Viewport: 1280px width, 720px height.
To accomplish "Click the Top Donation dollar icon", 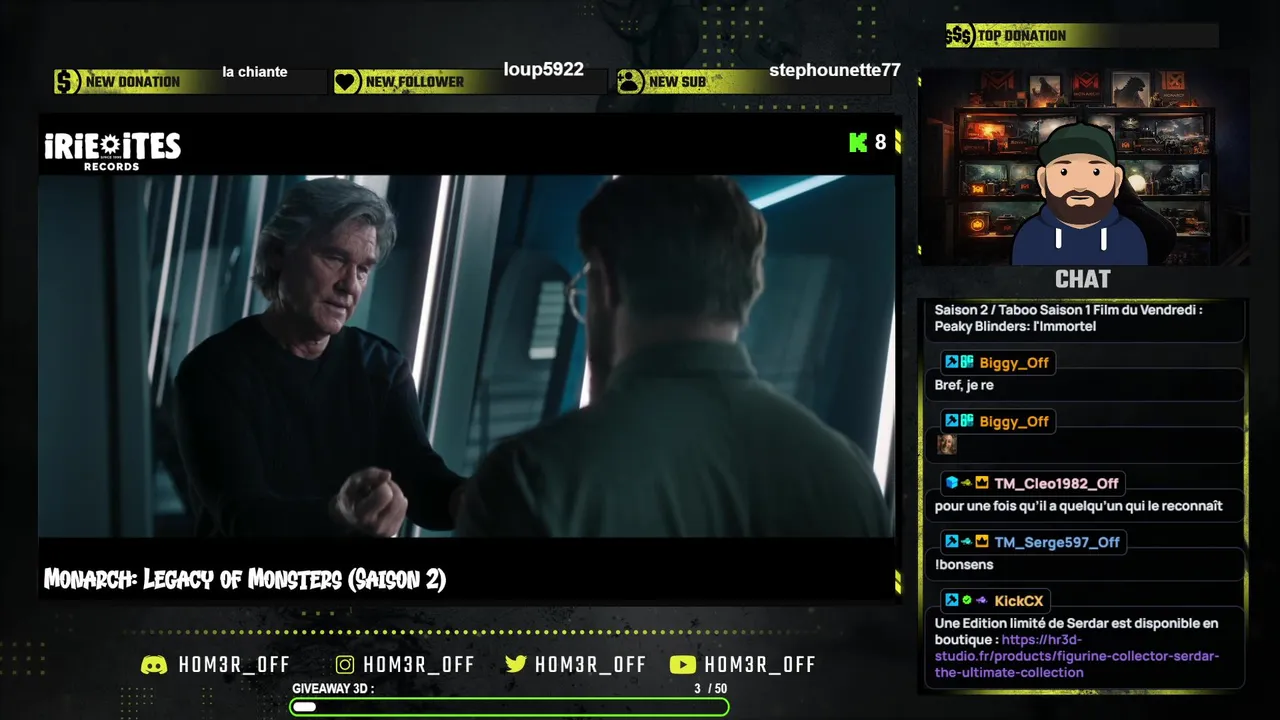I will click(960, 36).
